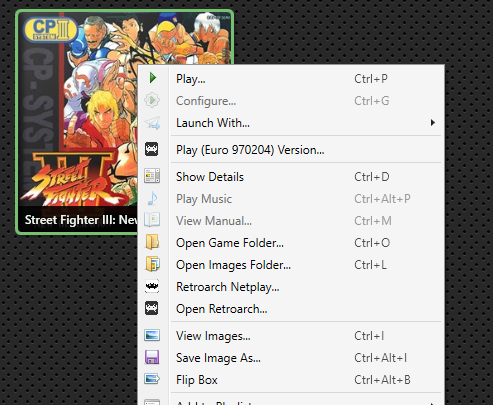Select the Configure... menu entry
Image resolution: width=493 pixels, height=405 pixels.
point(291,101)
